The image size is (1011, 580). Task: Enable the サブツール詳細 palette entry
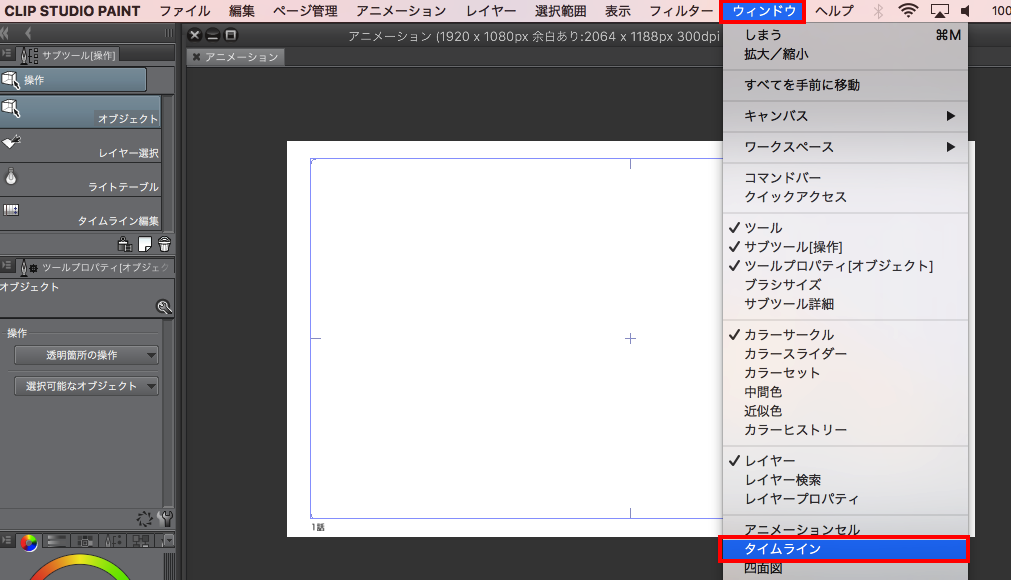[x=845, y=304]
